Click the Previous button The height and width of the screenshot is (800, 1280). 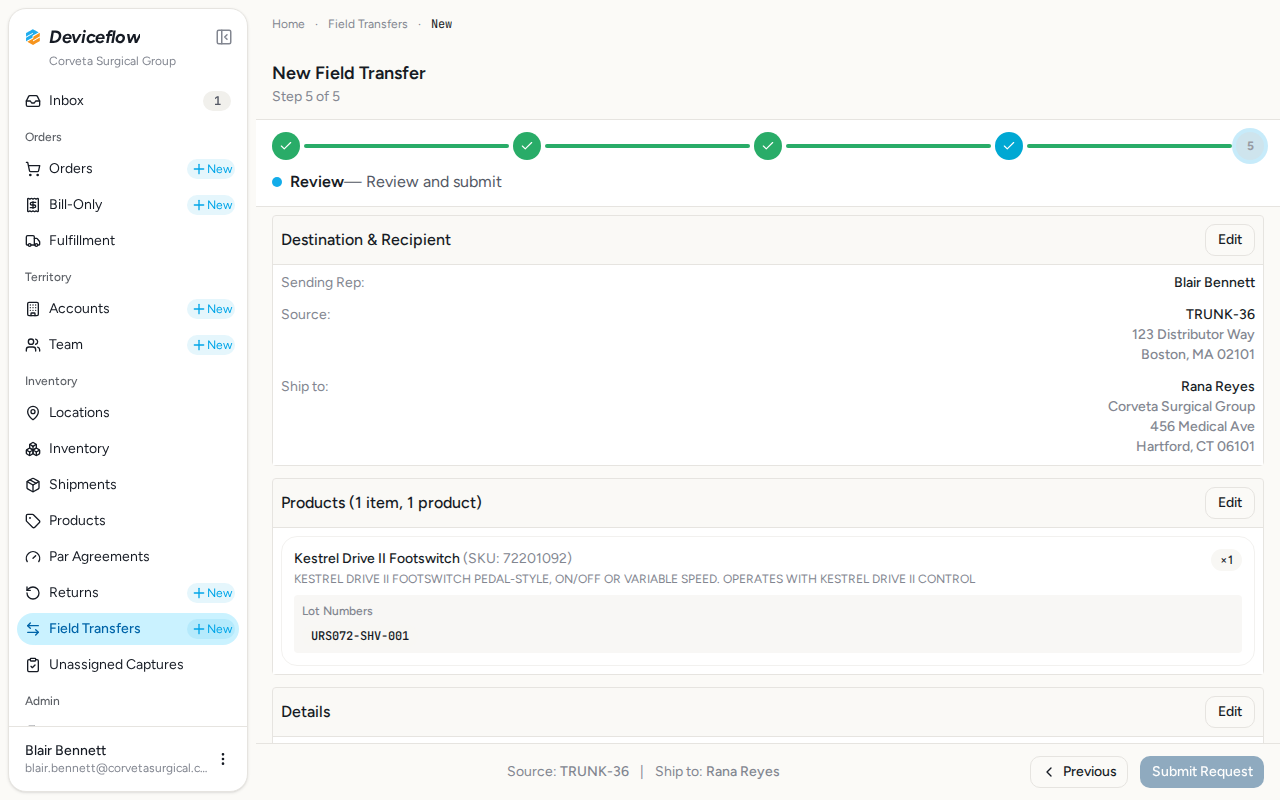pos(1079,772)
